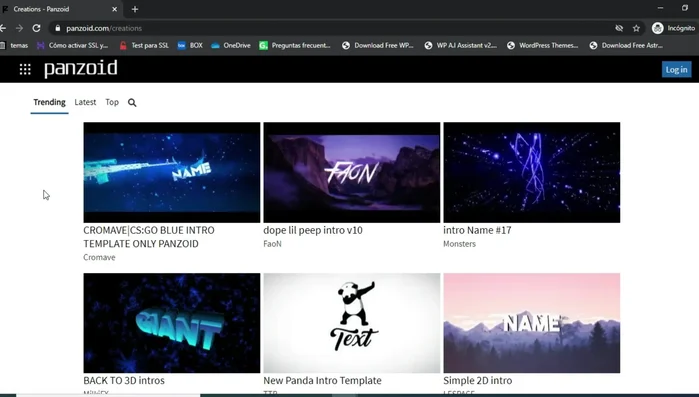Open the temas bookmark folder
The image size is (699, 397).
pos(14,45)
